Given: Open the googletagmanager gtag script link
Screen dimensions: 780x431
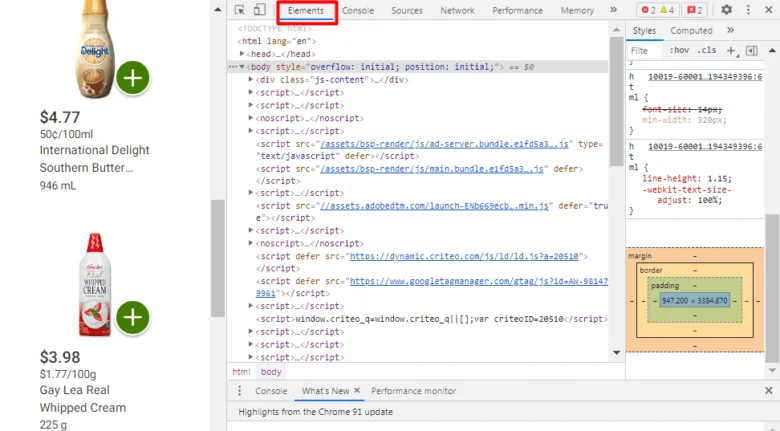Looking at the screenshot, I should (x=479, y=281).
